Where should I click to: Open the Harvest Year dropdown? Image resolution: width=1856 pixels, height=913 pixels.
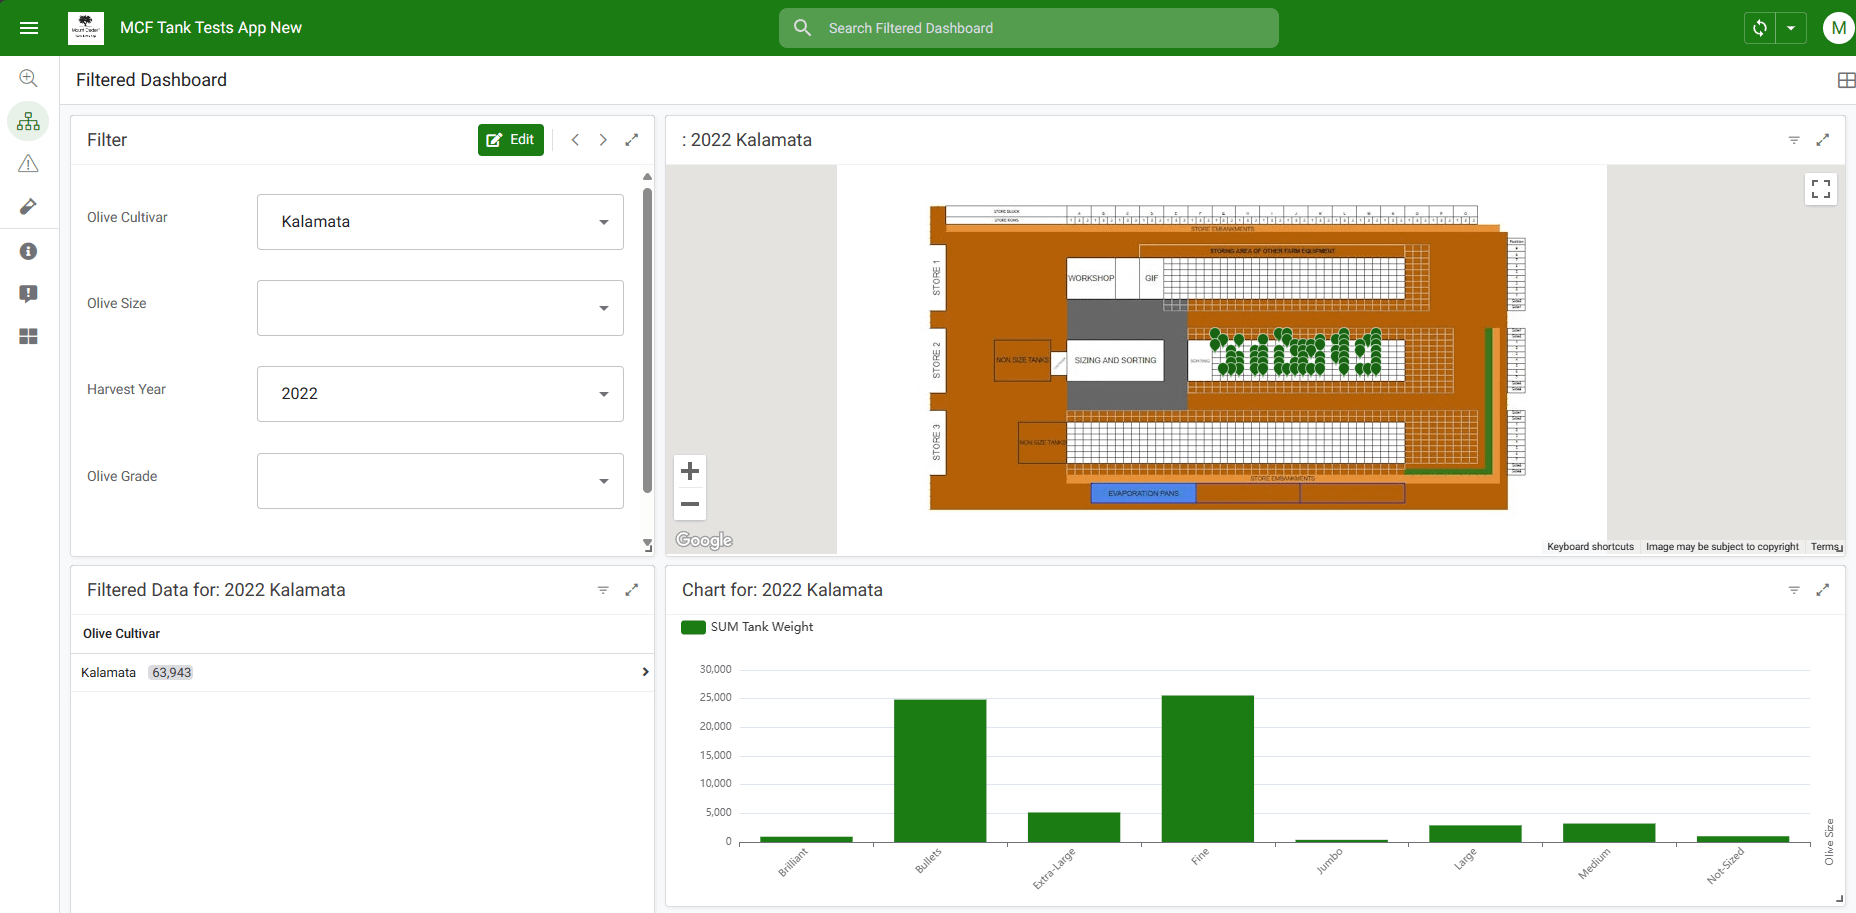pyautogui.click(x=440, y=394)
